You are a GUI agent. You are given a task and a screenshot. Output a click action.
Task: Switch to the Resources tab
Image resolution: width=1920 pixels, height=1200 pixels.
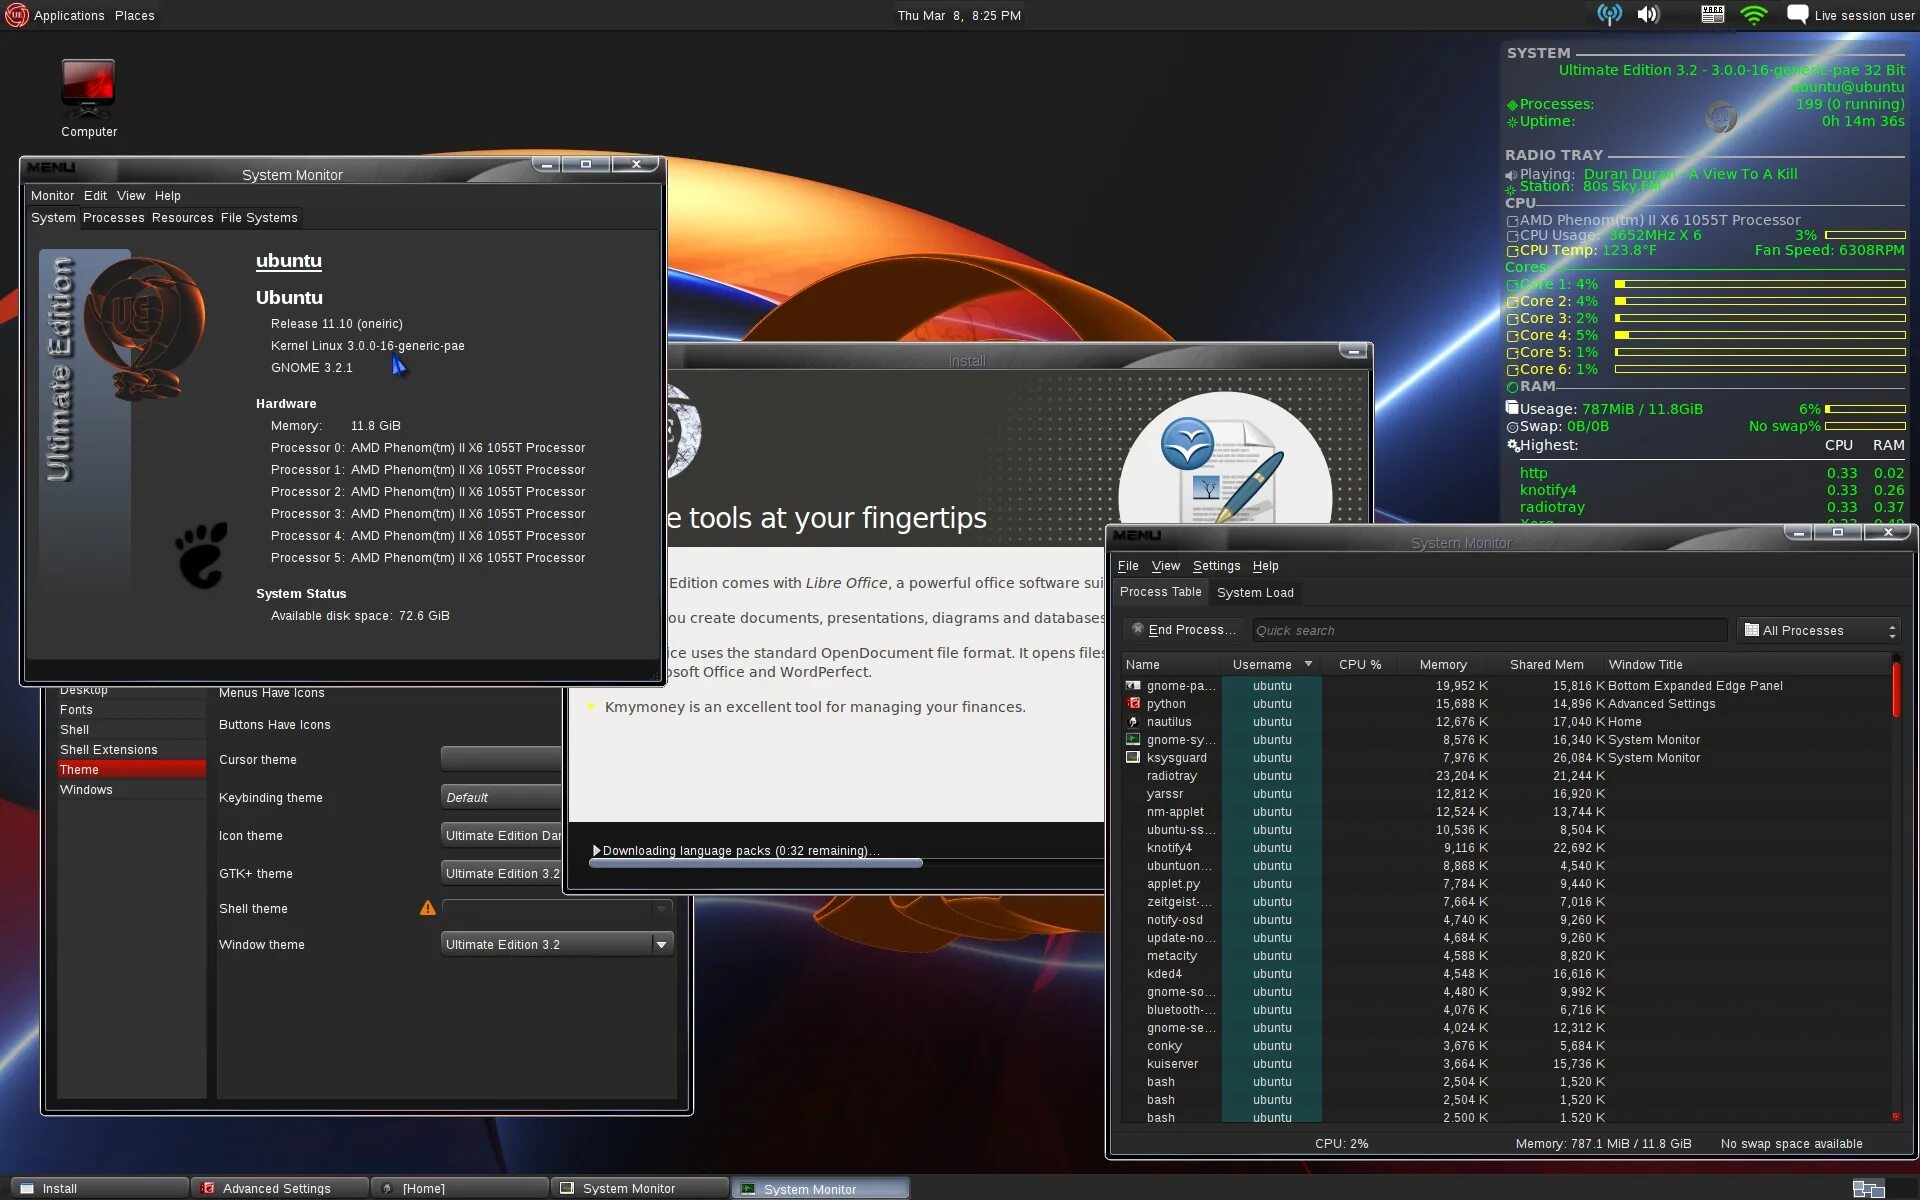(x=182, y=218)
